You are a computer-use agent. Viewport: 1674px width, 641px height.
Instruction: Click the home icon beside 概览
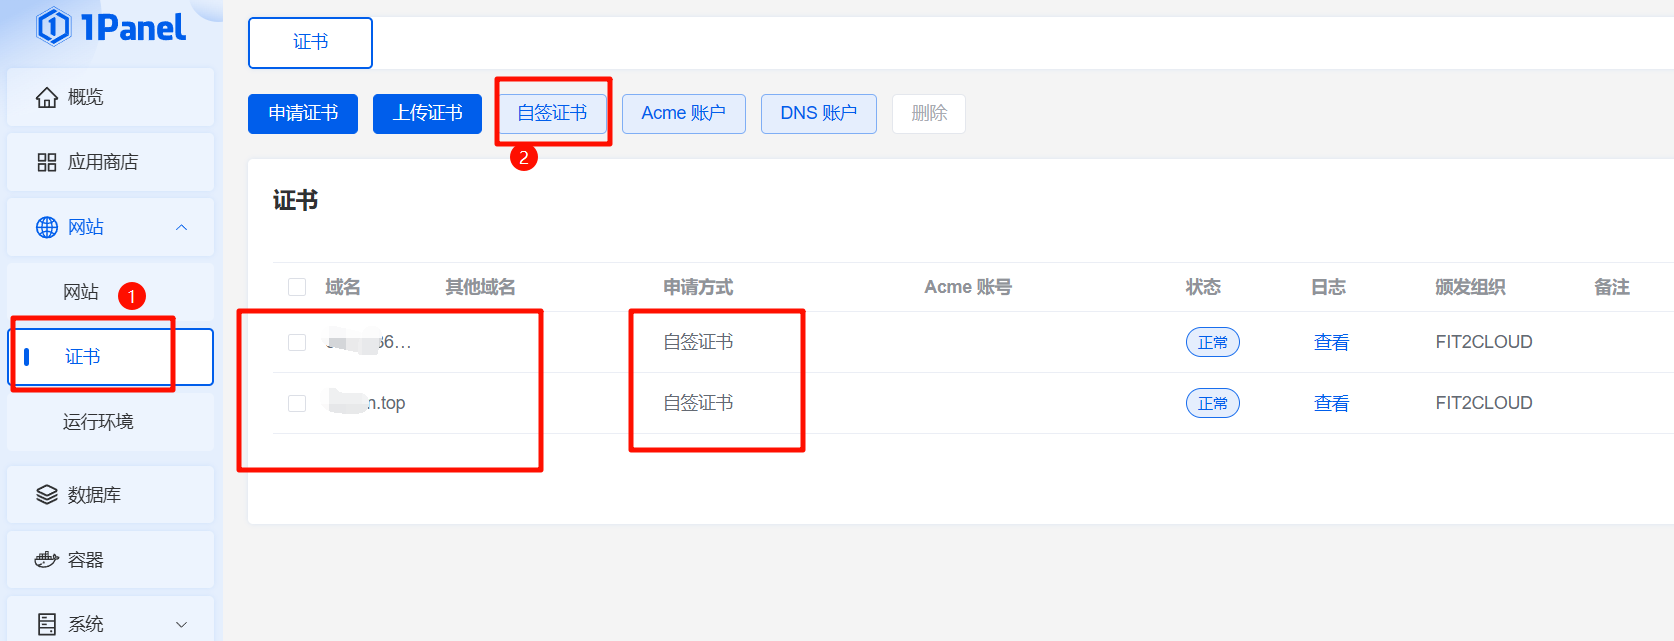pyautogui.click(x=47, y=97)
